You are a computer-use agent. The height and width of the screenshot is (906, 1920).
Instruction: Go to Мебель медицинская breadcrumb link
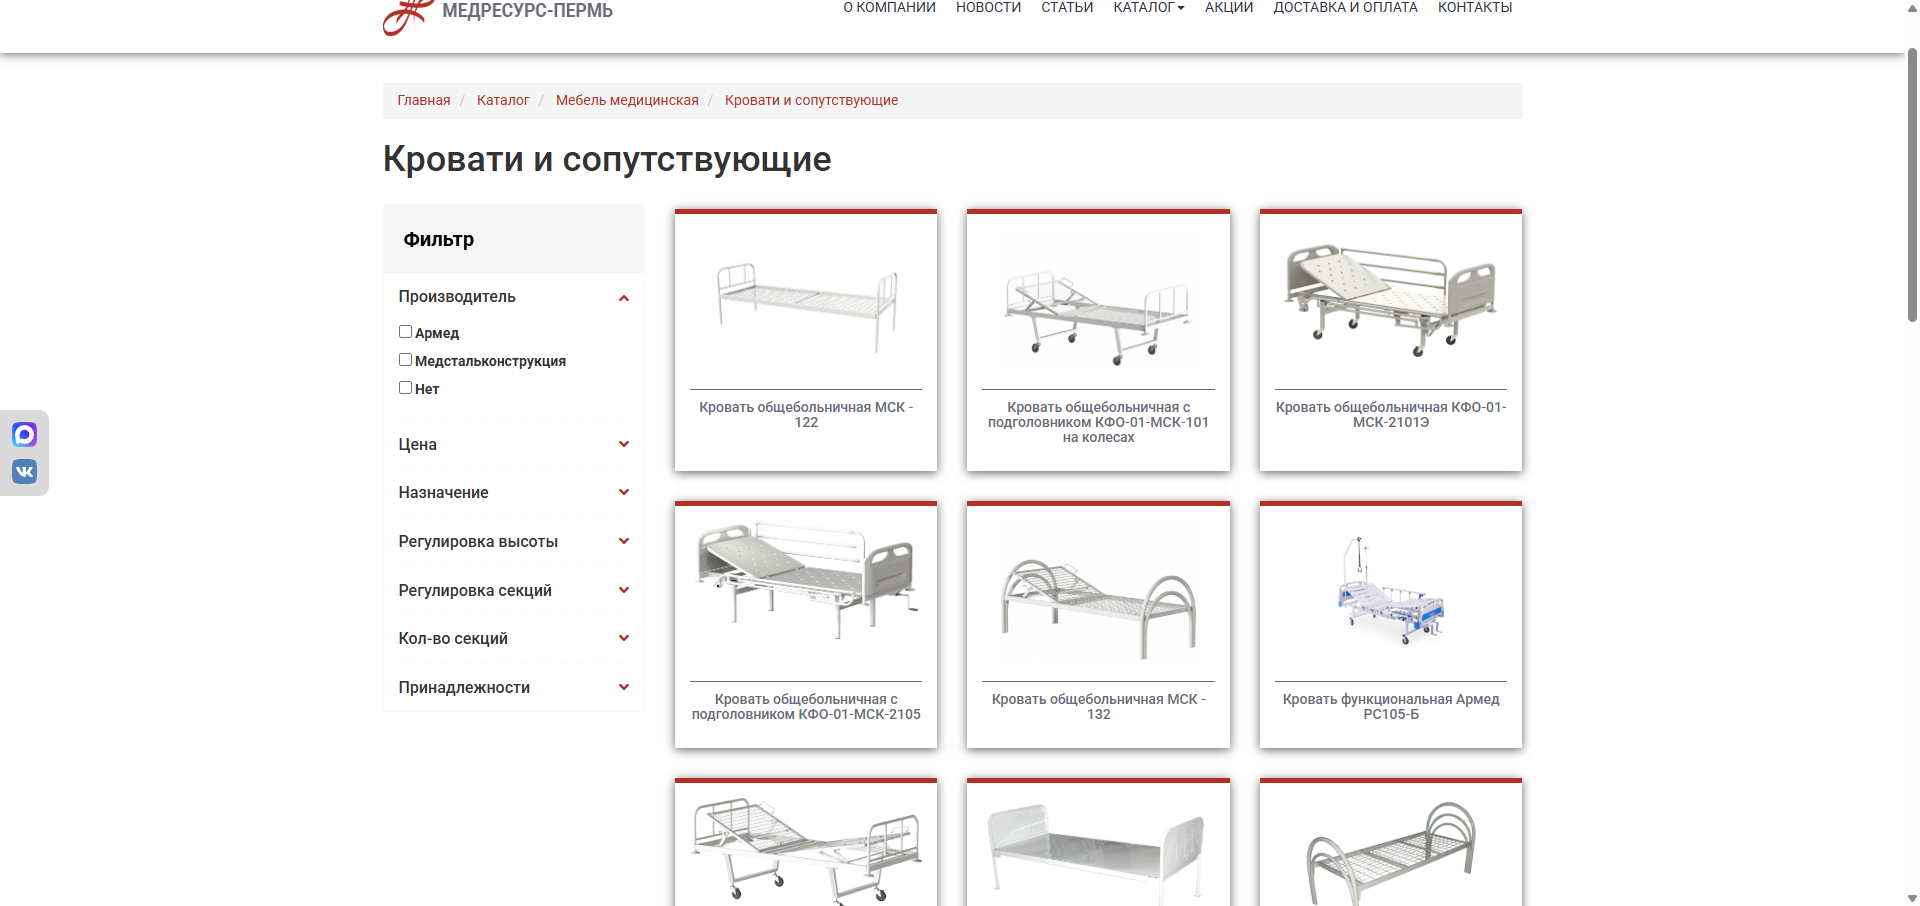click(627, 100)
